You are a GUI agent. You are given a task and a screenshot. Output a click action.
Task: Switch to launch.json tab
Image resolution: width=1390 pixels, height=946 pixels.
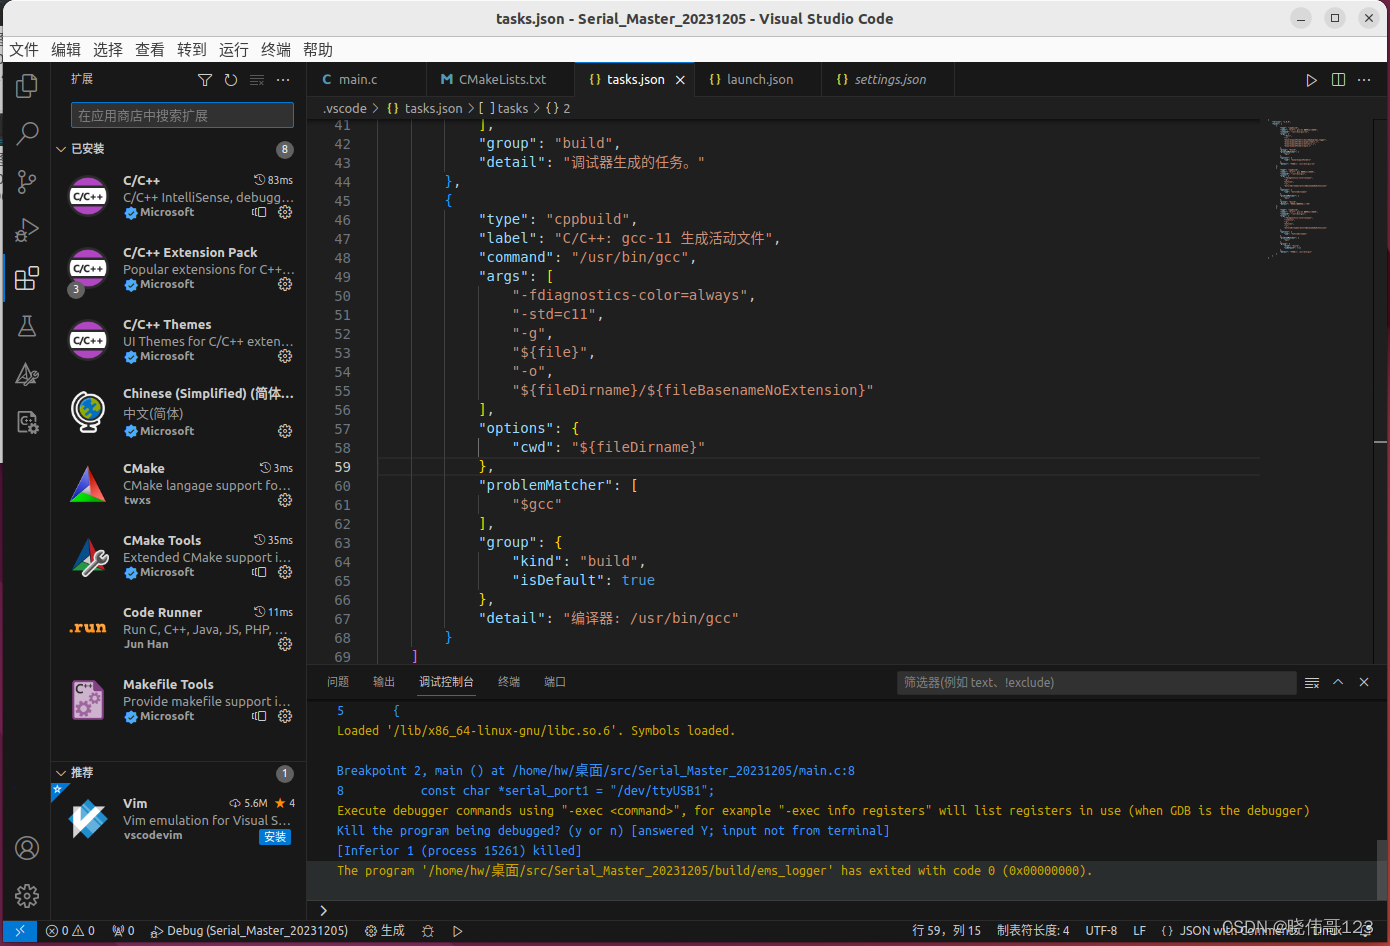click(760, 80)
